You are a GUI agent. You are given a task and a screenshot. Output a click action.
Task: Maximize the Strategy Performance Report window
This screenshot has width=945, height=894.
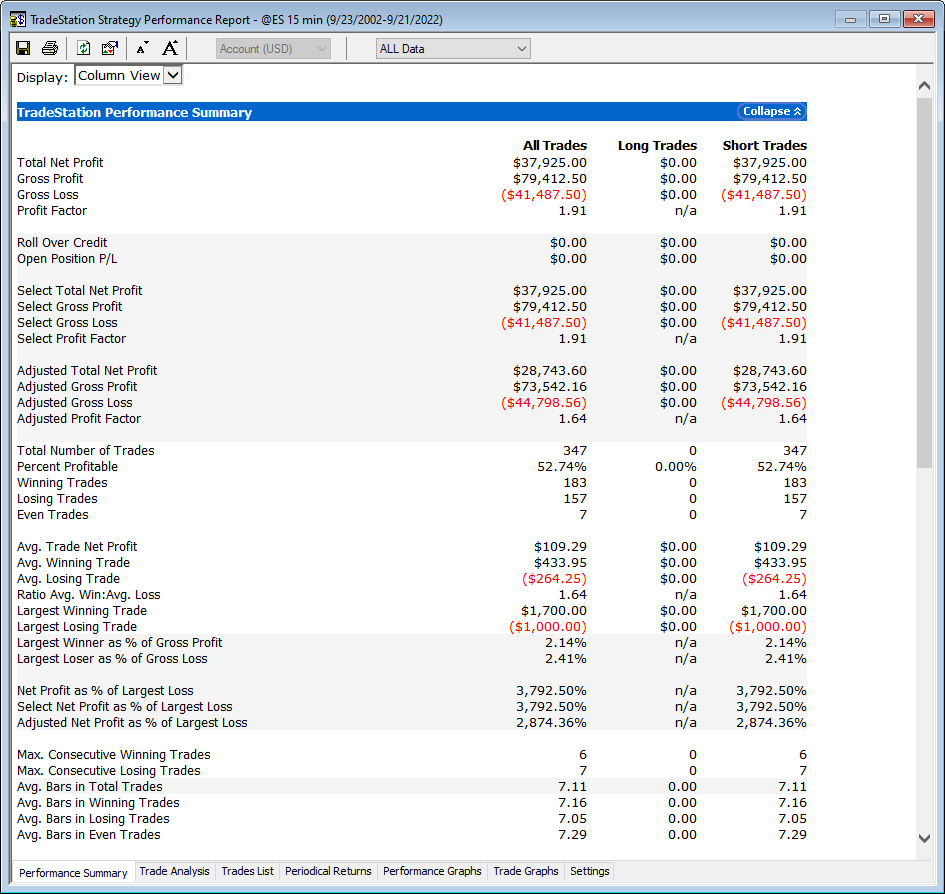pyautogui.click(x=884, y=19)
